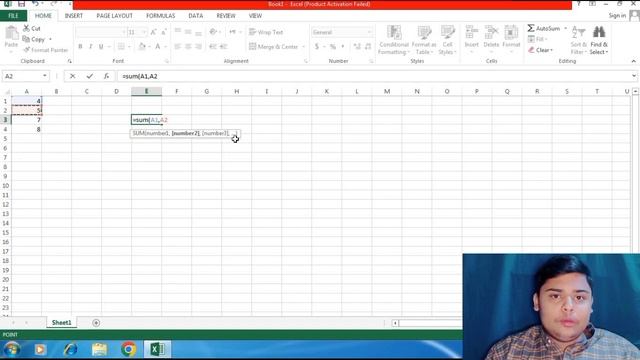Toggle Bold formatting
The height and width of the screenshot is (360, 640).
pos(80,47)
